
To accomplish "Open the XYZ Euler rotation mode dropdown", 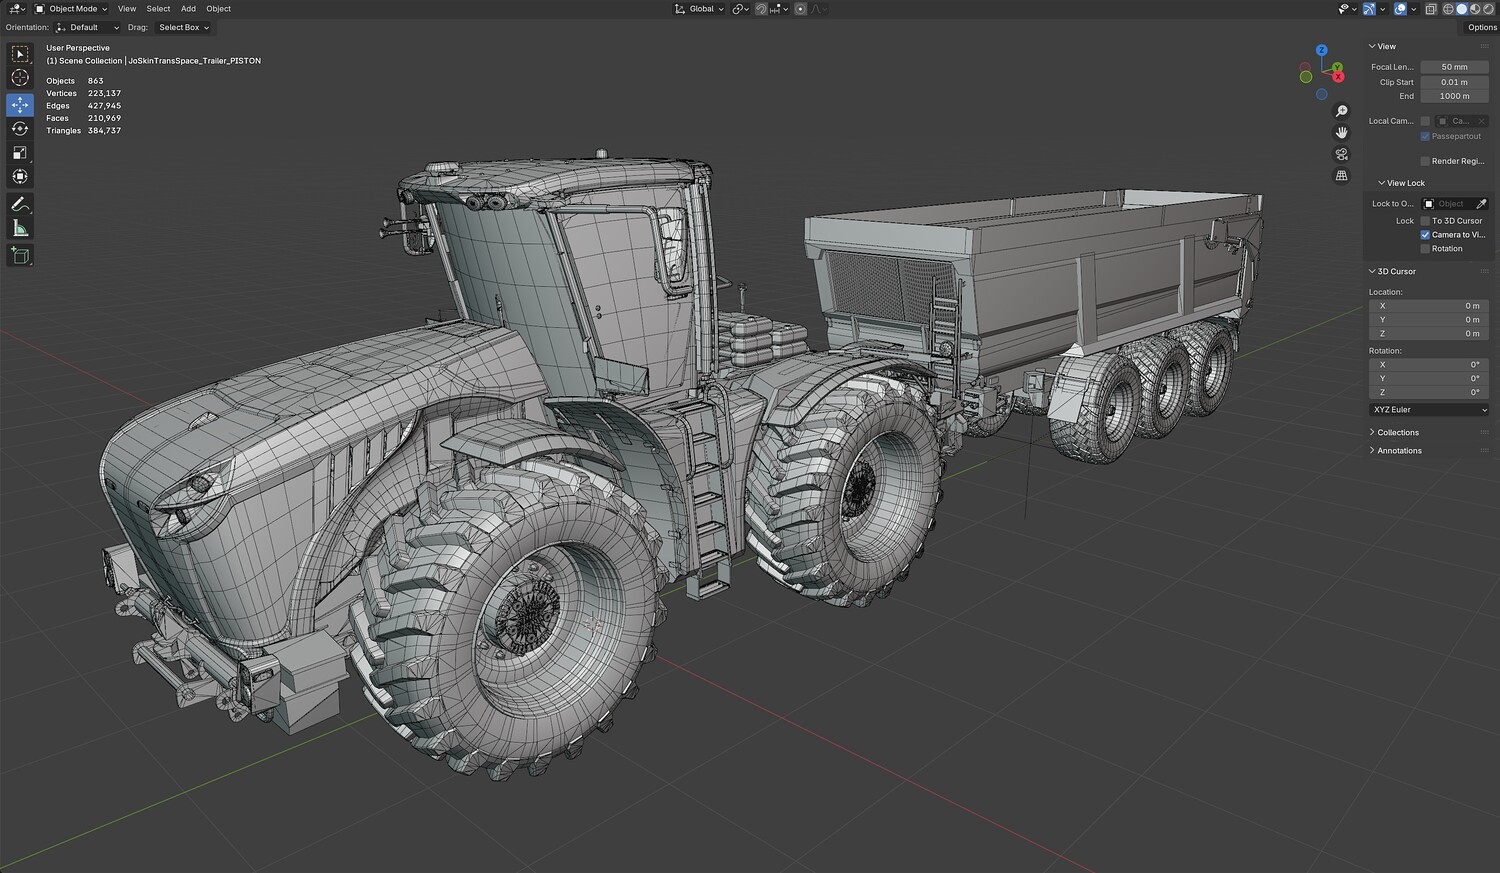I will (x=1428, y=410).
